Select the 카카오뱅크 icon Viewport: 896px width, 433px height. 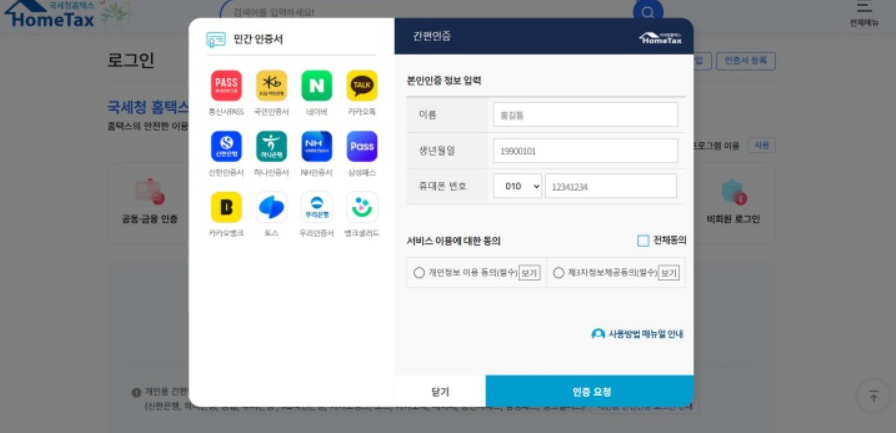pos(226,207)
